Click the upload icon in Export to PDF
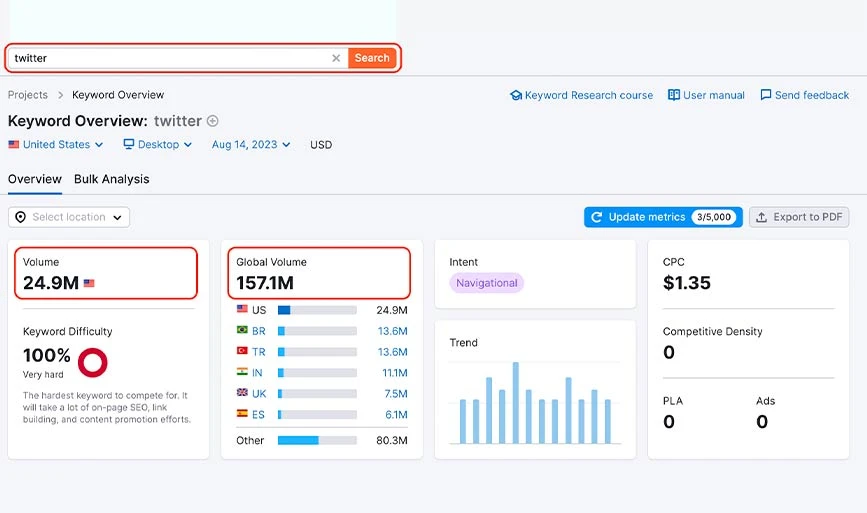Image resolution: width=867 pixels, height=513 pixels. click(761, 217)
